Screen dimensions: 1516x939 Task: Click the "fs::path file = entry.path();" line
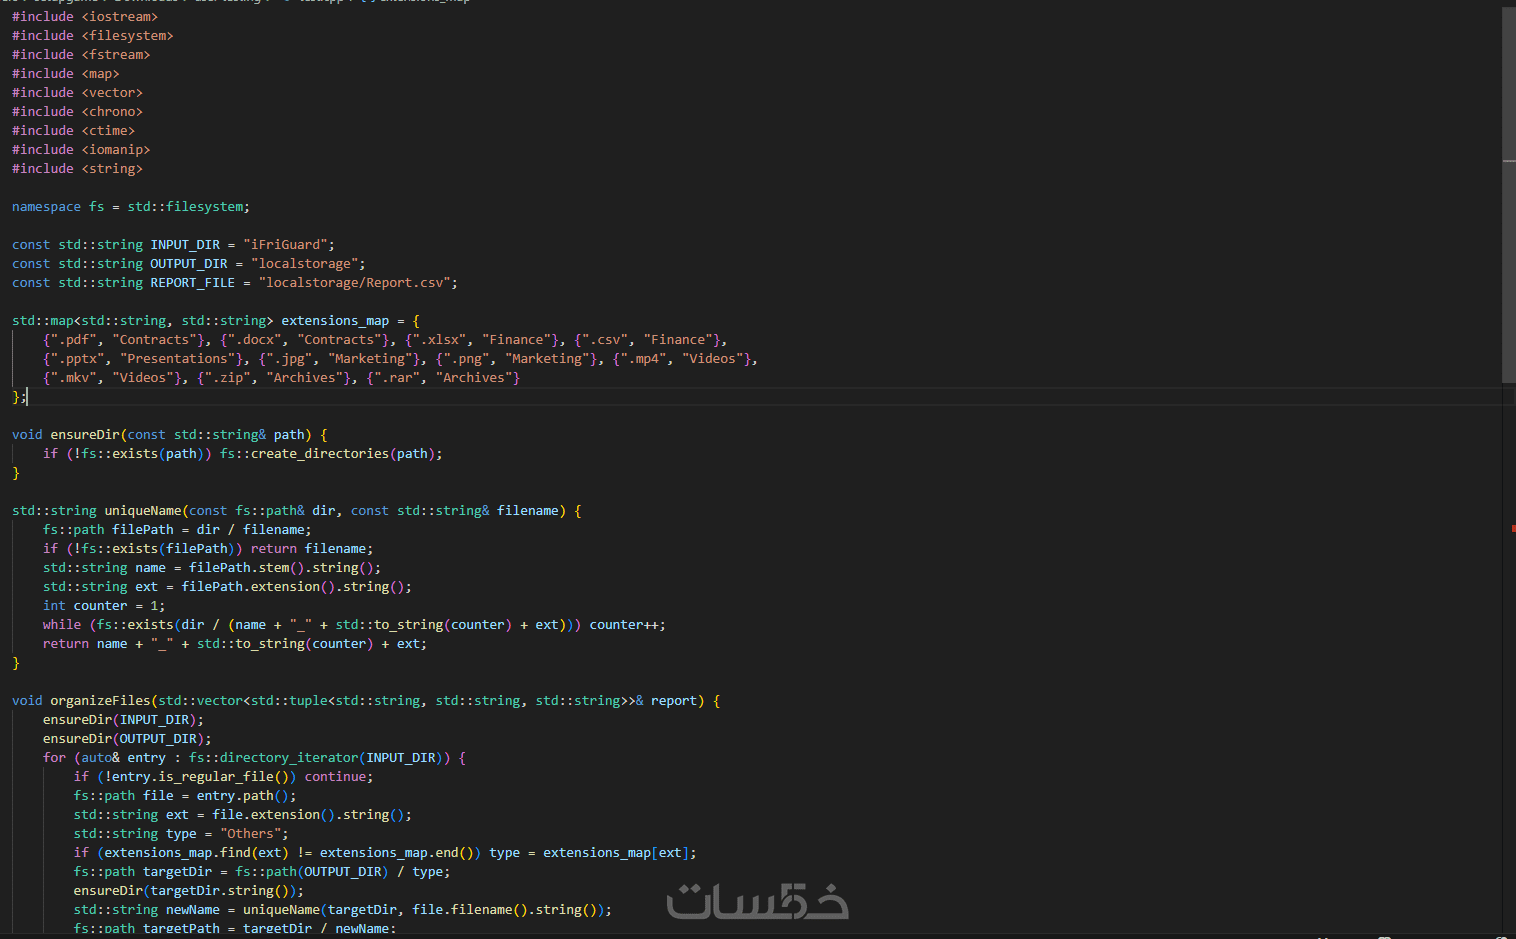point(185,796)
